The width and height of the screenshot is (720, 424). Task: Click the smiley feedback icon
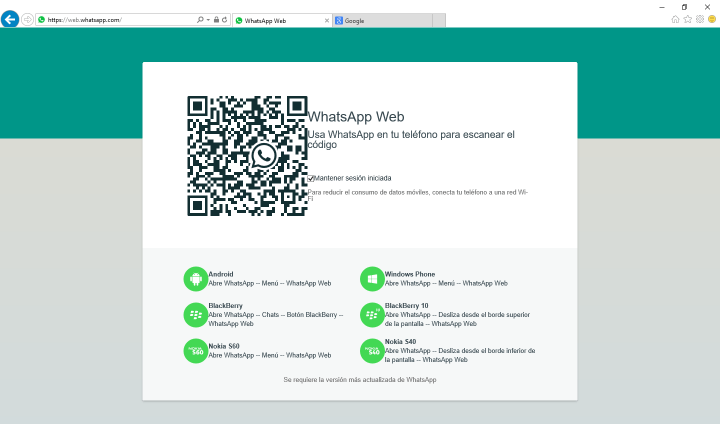pos(712,19)
